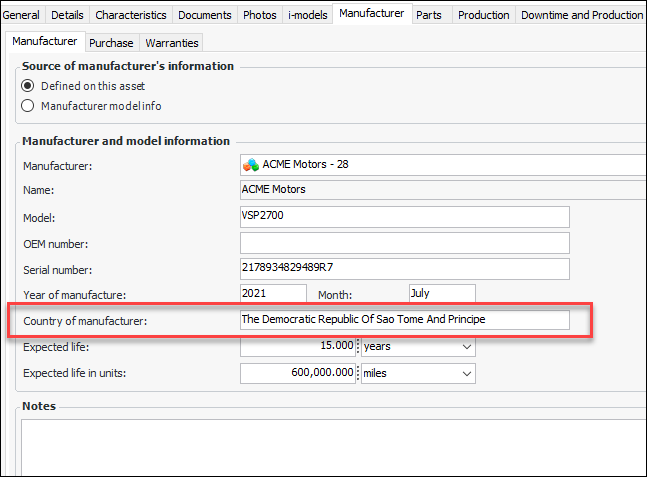Open the expected life years dropdown
The image size is (647, 477).
click(466, 346)
